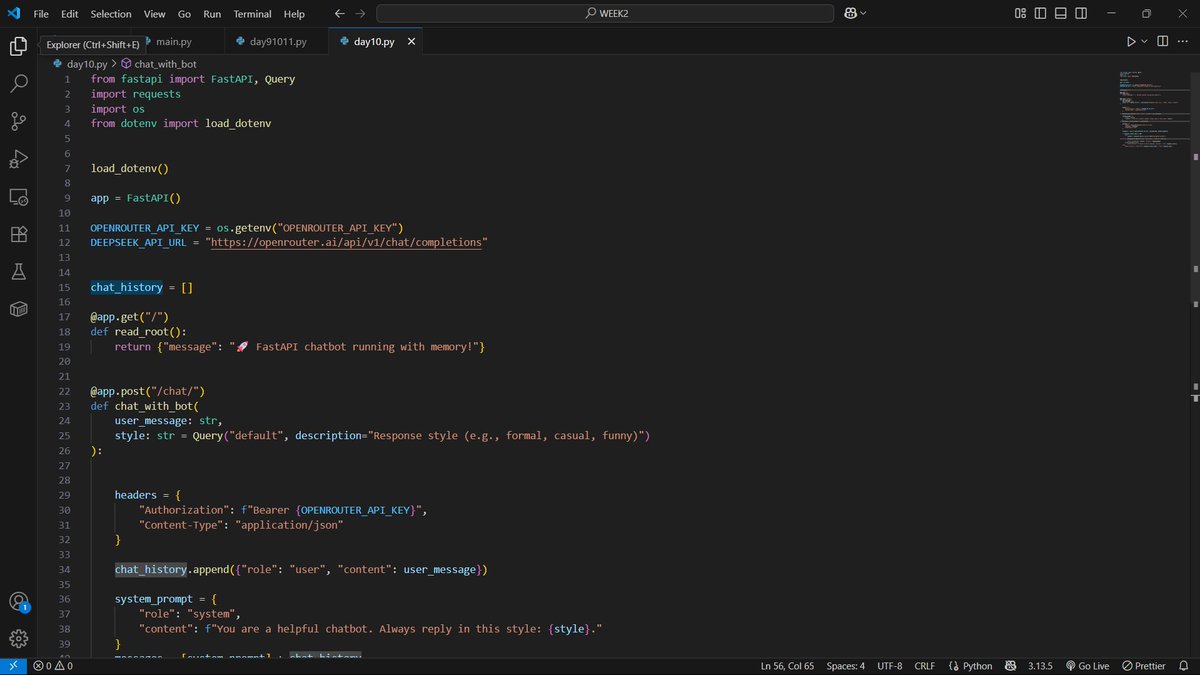
Task: Open the Source Control panel
Action: click(18, 121)
